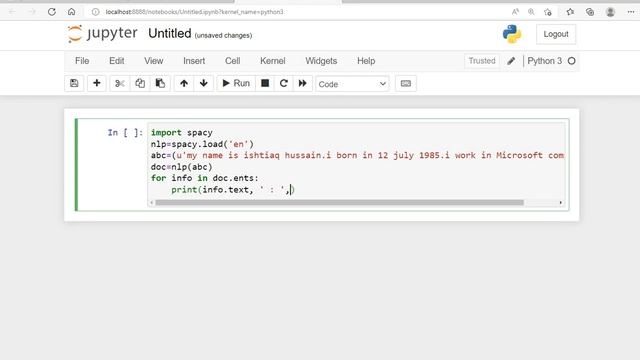Open the Widgets menu

coord(321,61)
